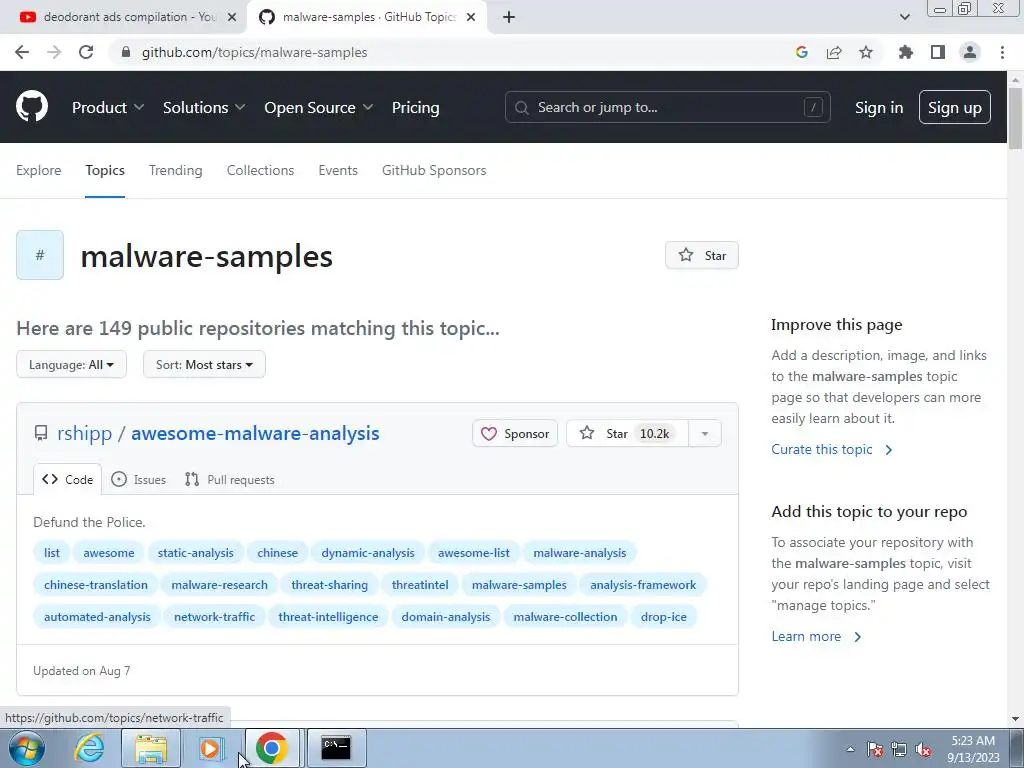The width and height of the screenshot is (1024, 768).
Task: Open a new tab with the plus icon
Action: point(509,17)
